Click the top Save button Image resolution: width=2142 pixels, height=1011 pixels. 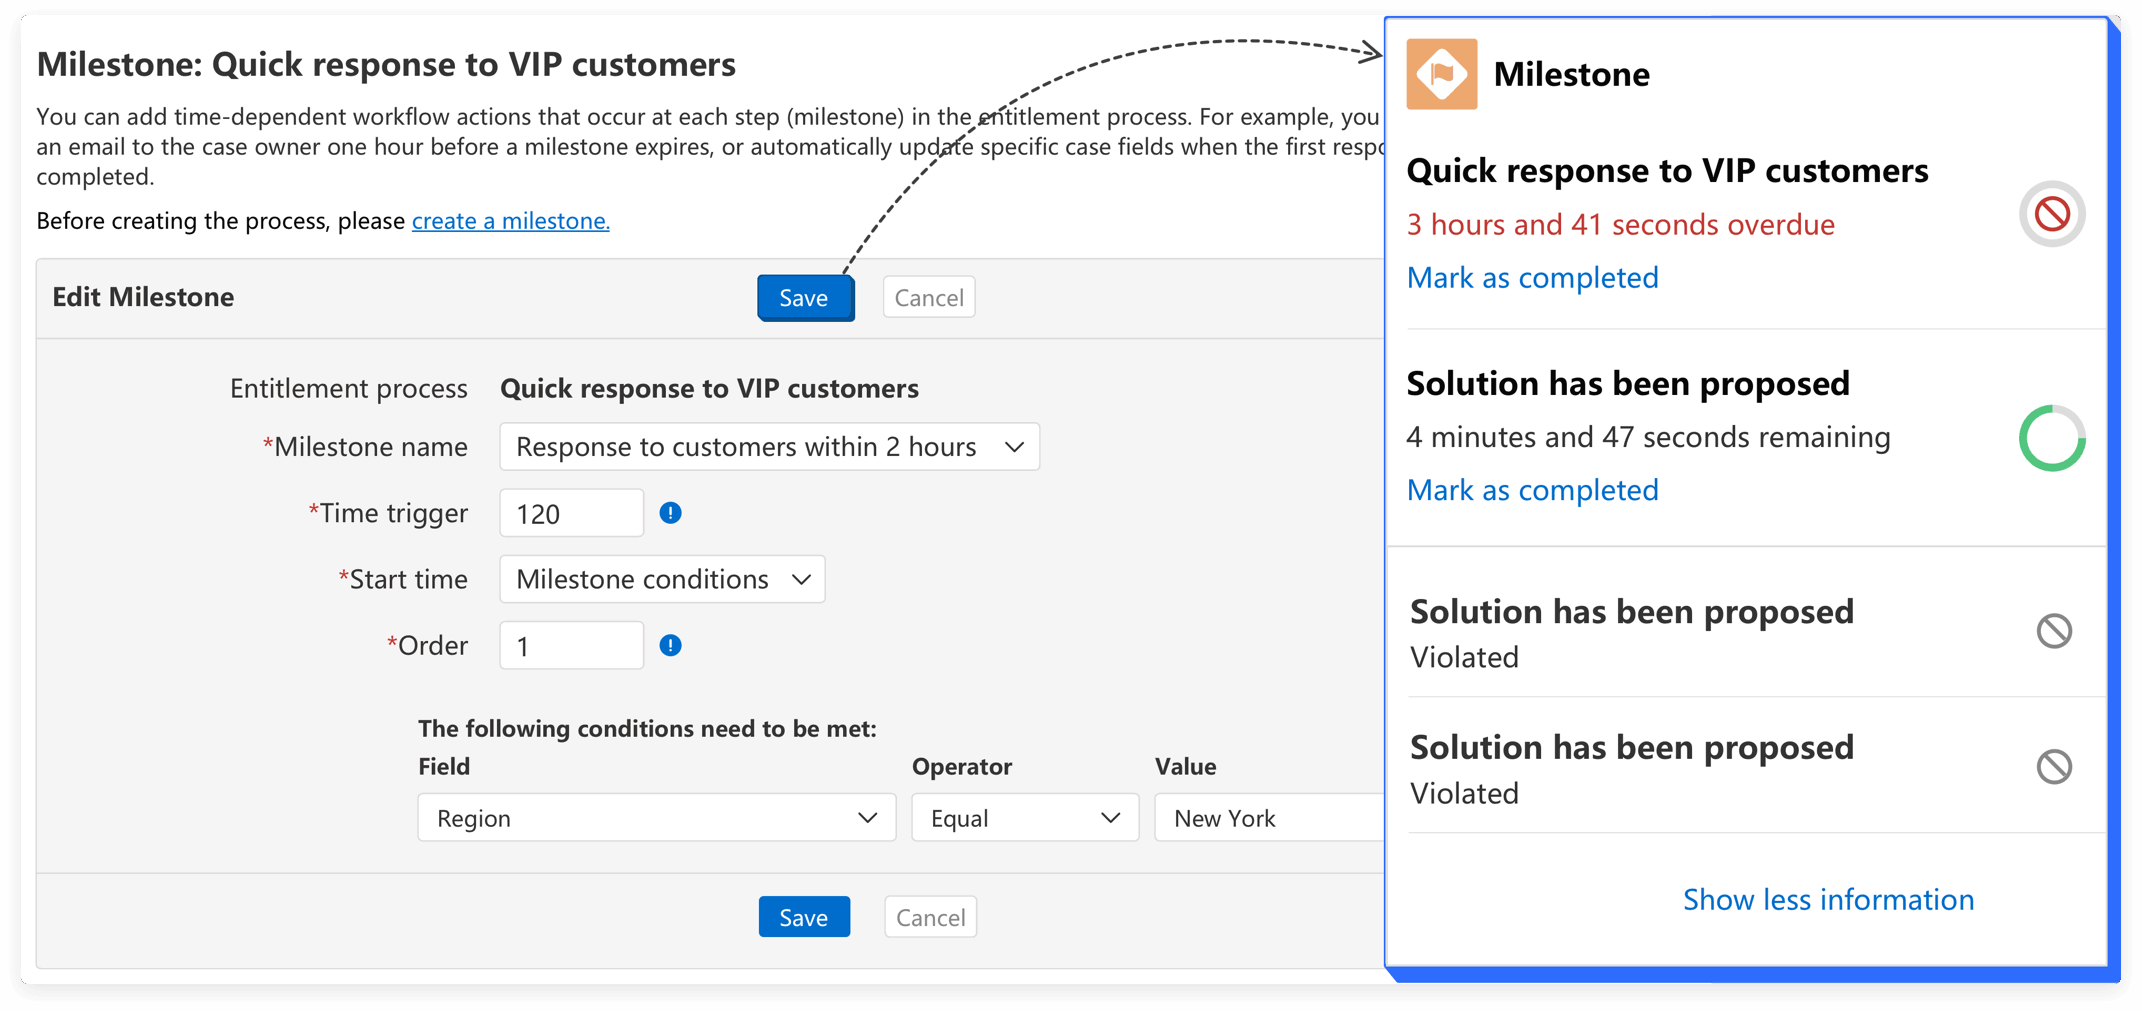pos(804,298)
